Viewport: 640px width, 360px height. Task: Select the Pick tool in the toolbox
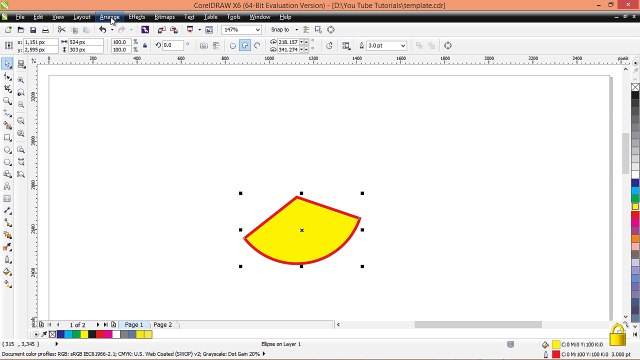coord(7,64)
